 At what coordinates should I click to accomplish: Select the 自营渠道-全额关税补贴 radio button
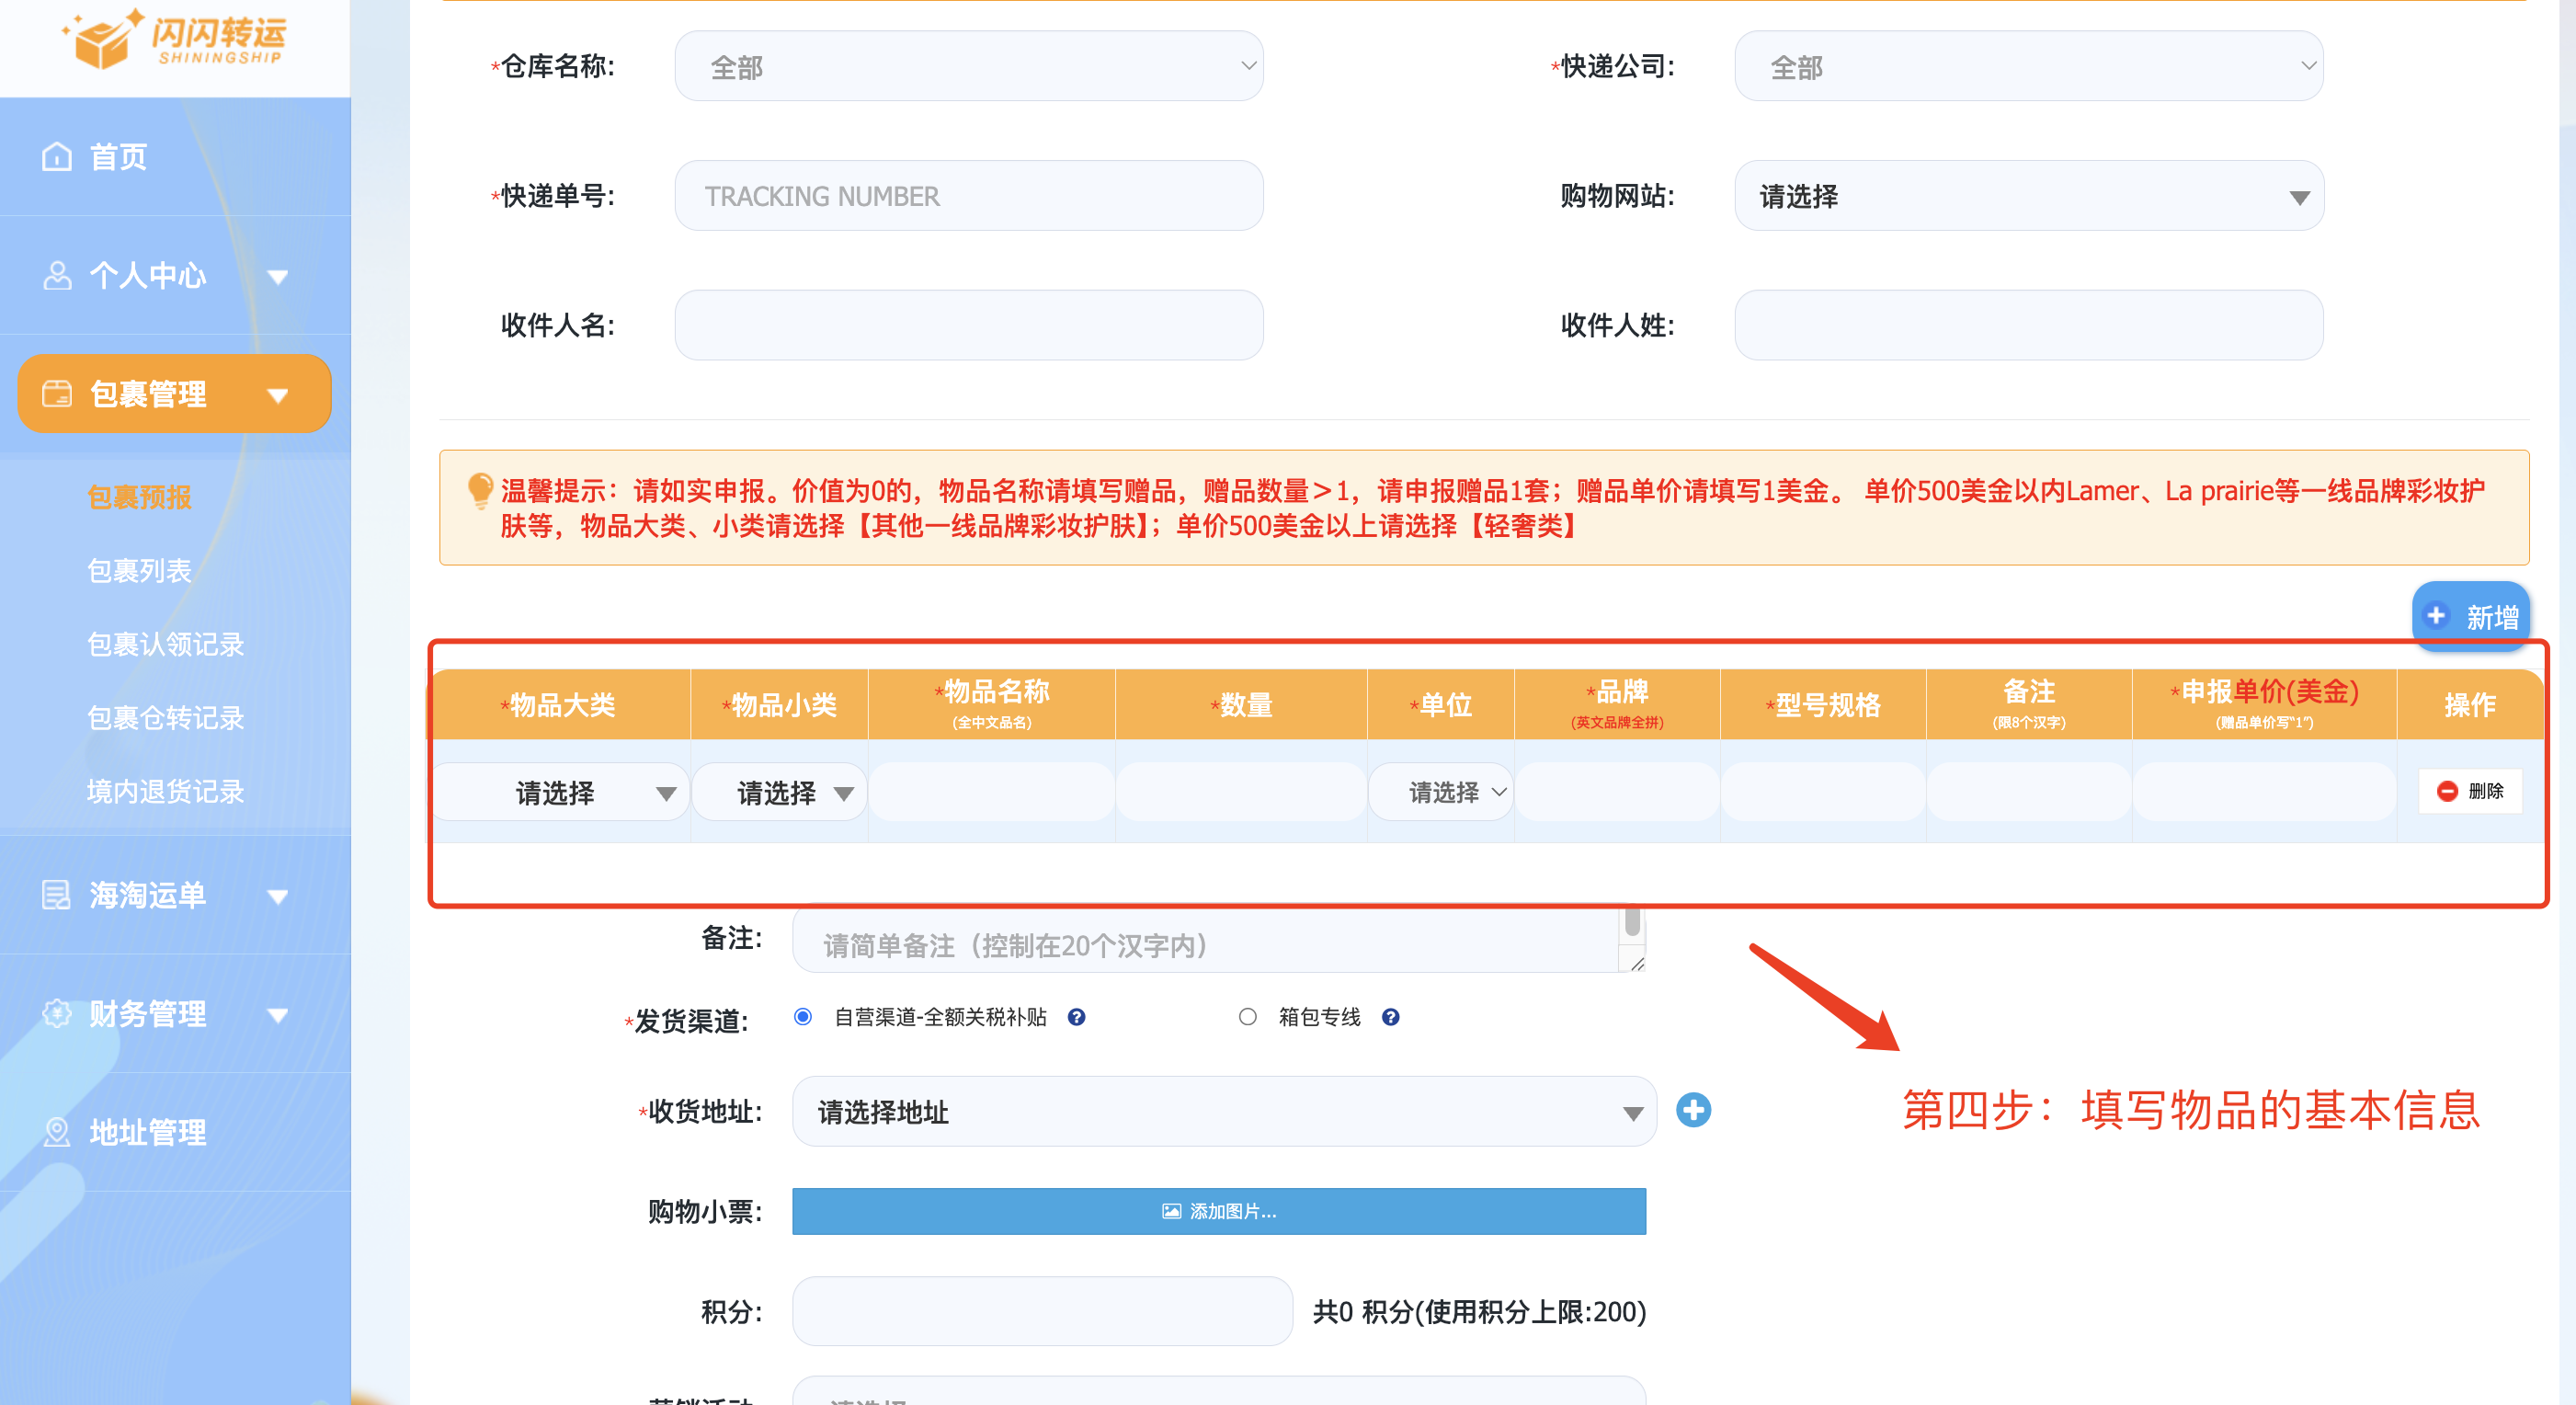(803, 1017)
